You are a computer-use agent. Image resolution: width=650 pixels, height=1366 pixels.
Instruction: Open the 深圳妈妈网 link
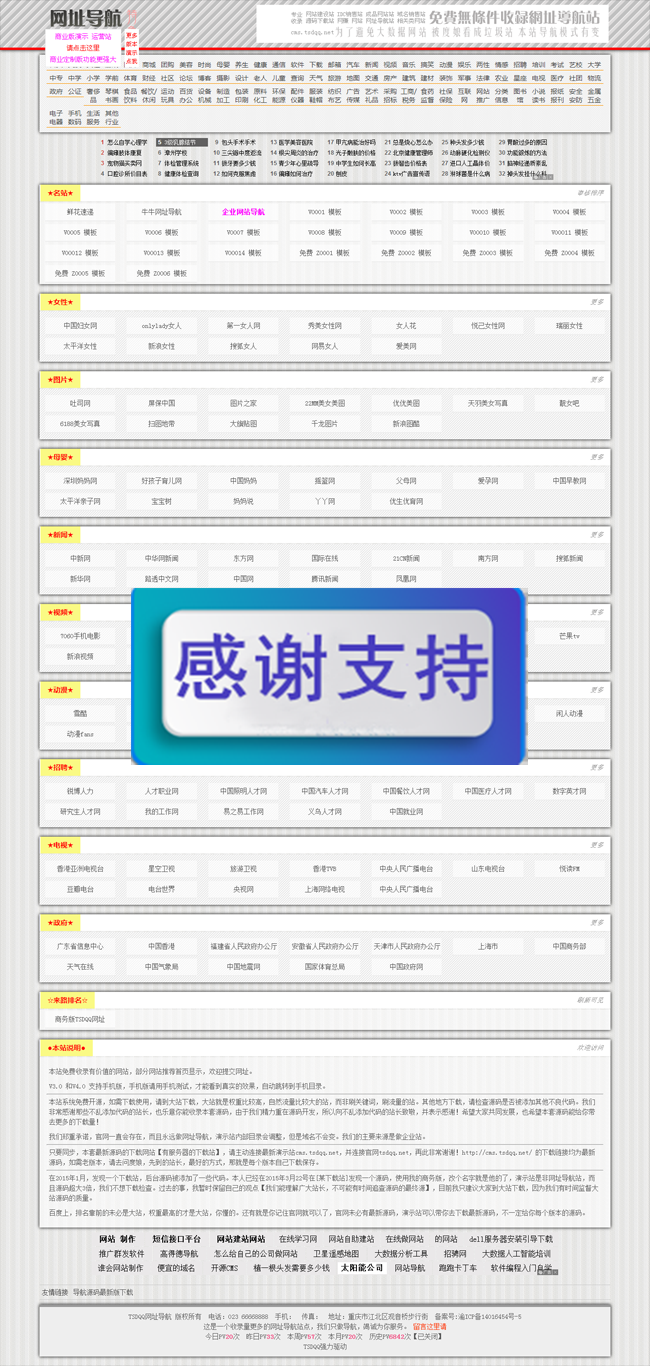(x=80, y=481)
